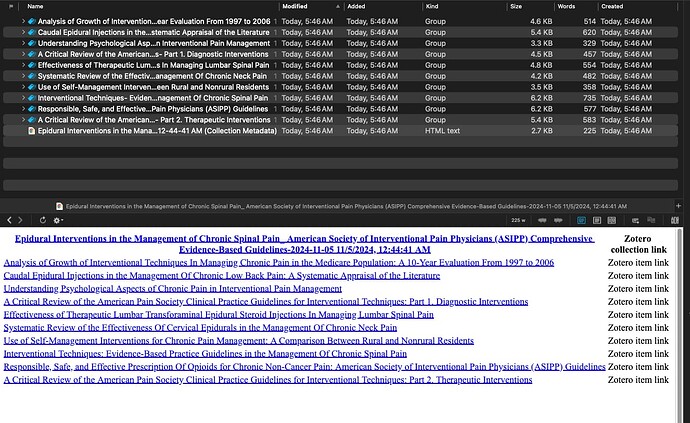690x423 pixels.
Task: Expand the Analysis of Growth of Intervention group
Action: tap(21, 21)
